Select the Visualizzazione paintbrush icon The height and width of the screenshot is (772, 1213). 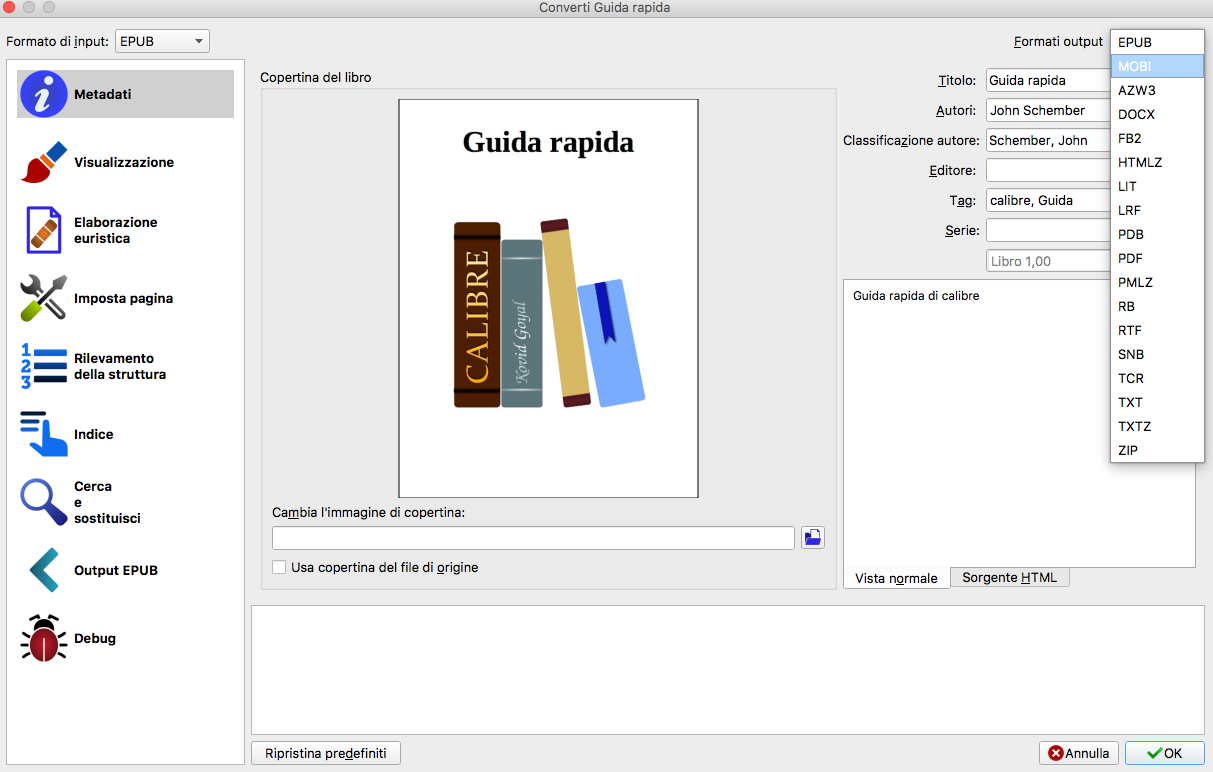44,162
